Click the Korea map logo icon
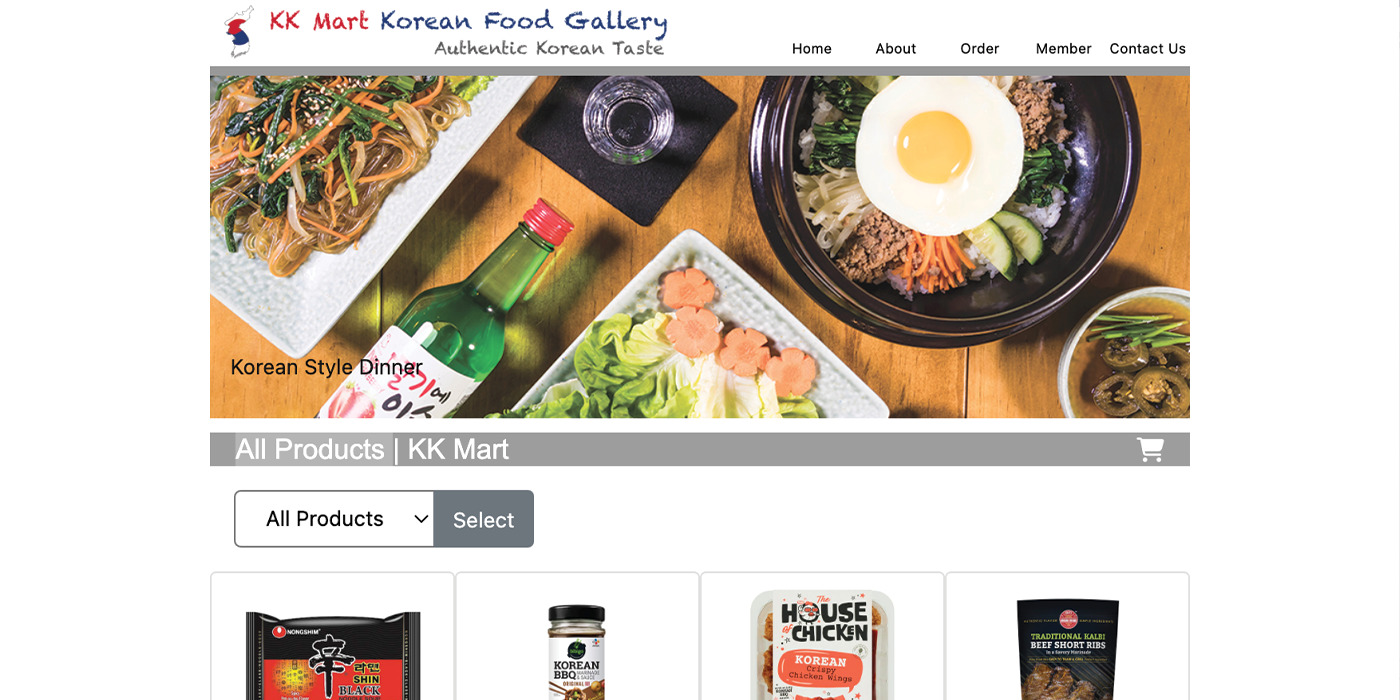This screenshot has height=700, width=1400. (238, 32)
